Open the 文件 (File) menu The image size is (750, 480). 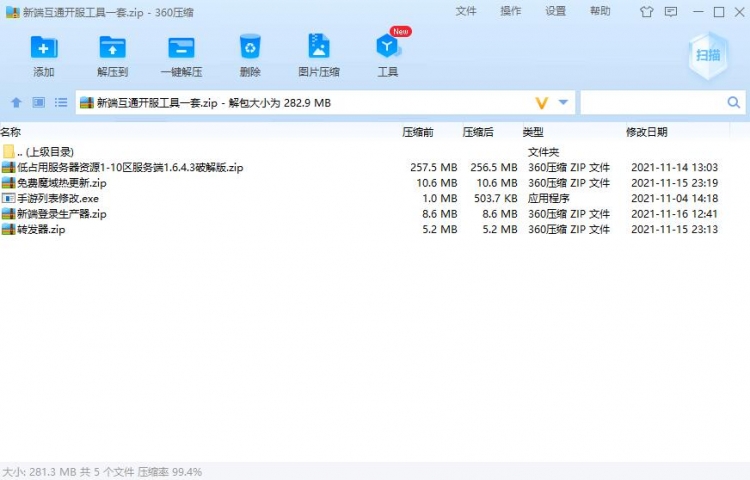[466, 11]
